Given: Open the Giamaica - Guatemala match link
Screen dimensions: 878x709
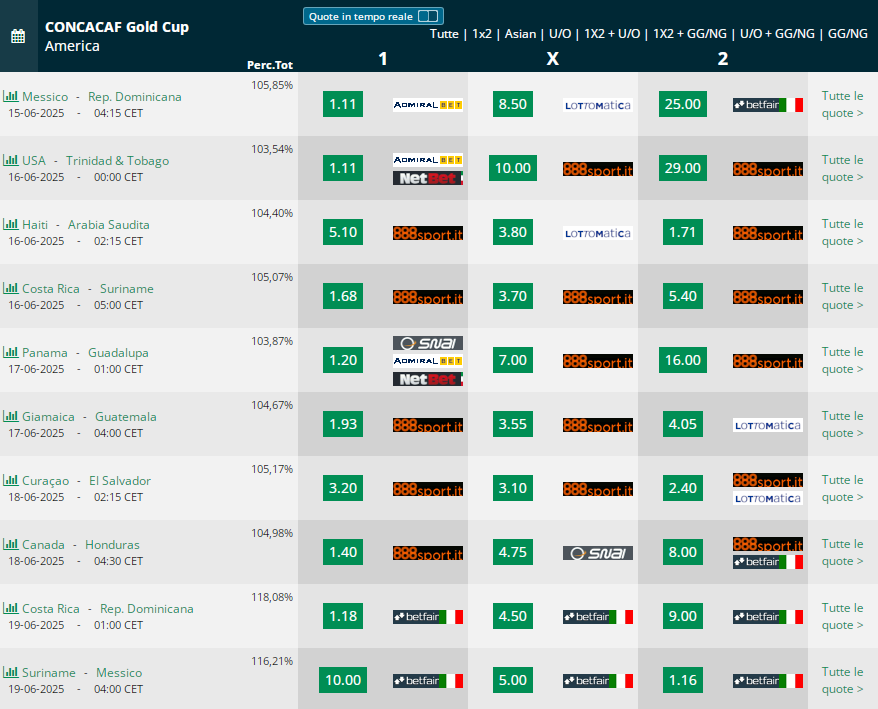Looking at the screenshot, I should pyautogui.click(x=89, y=417).
